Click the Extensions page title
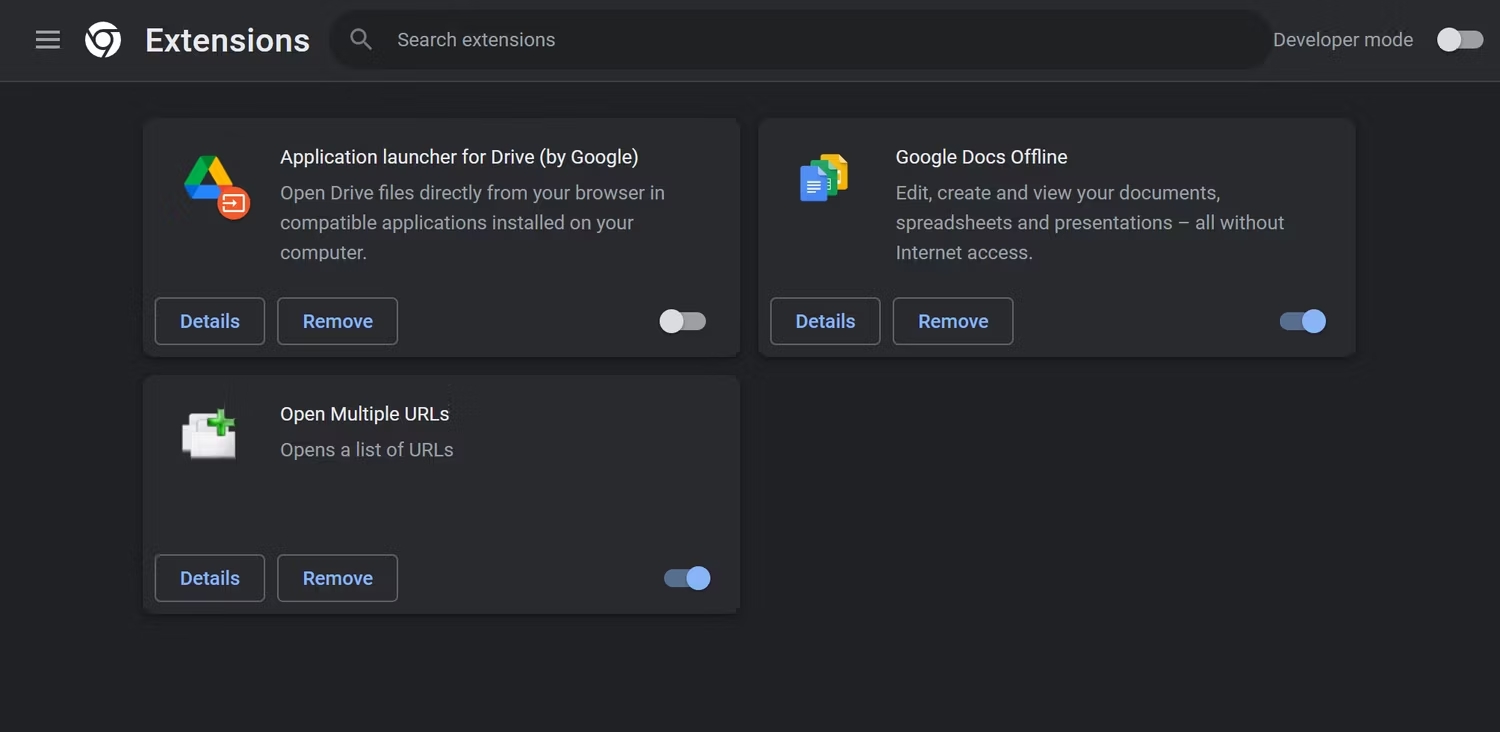 [x=227, y=40]
